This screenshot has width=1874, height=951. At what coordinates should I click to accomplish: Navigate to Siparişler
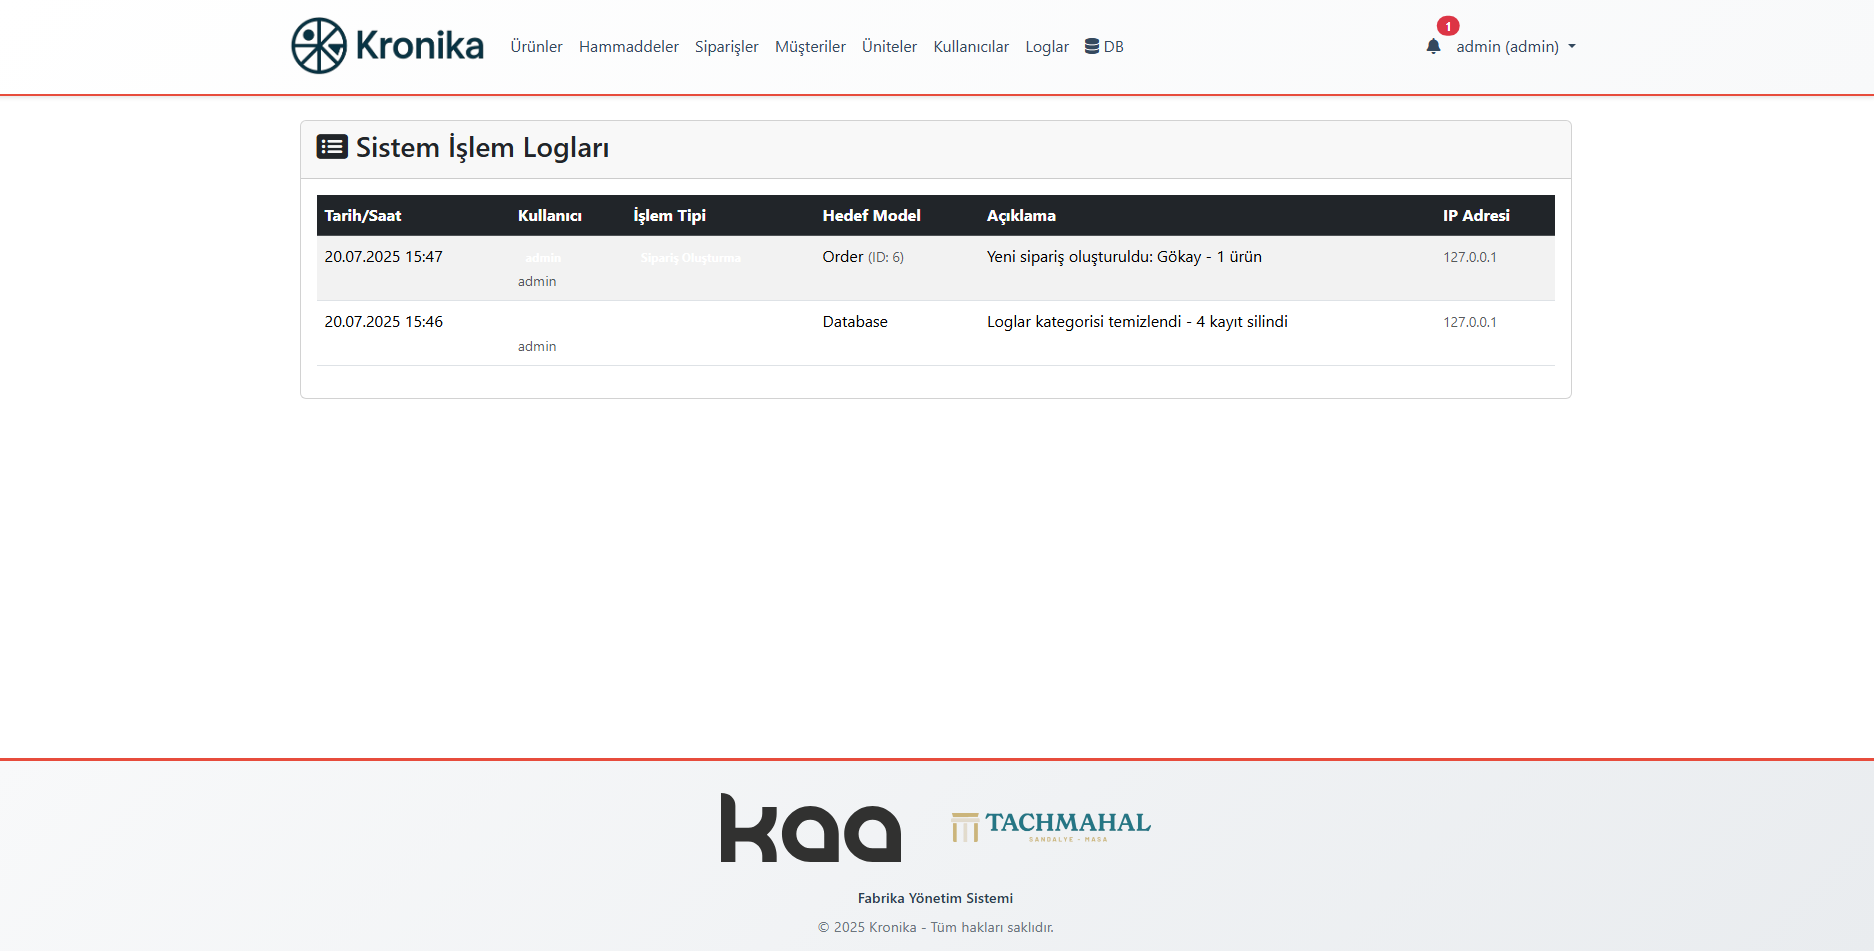[x=726, y=47]
